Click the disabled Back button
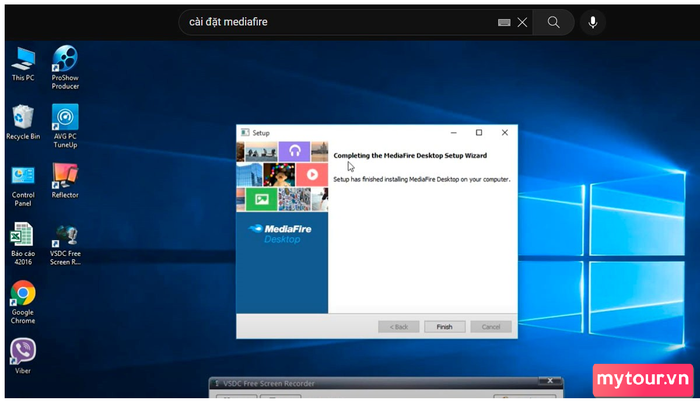This screenshot has height=405, width=700. [x=399, y=327]
